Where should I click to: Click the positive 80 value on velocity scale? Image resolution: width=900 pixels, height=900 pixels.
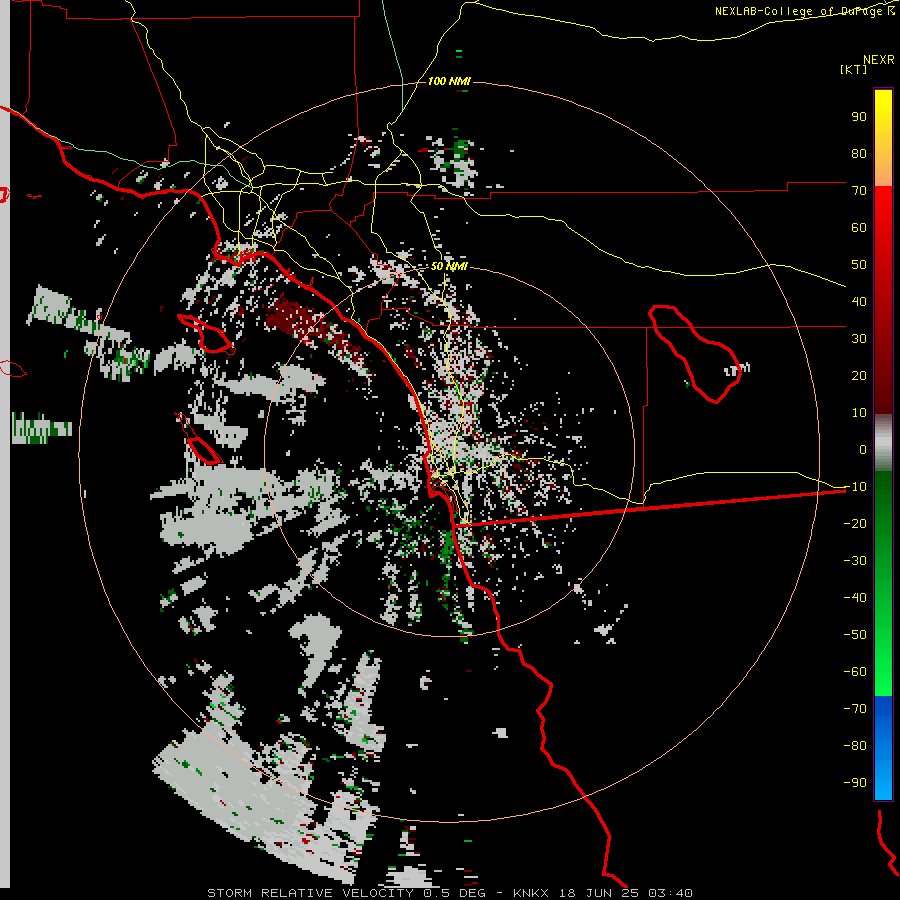pyautogui.click(x=859, y=153)
